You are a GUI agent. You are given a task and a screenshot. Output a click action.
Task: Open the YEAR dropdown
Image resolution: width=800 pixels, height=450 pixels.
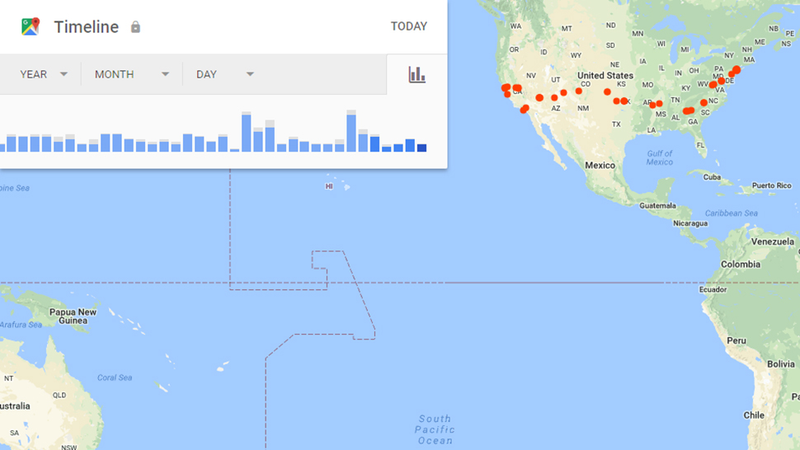tap(43, 74)
